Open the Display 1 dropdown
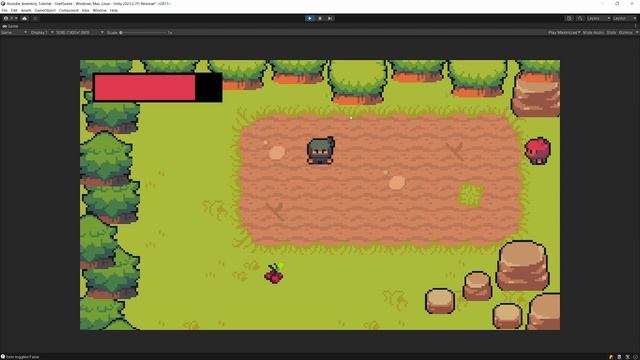The width and height of the screenshot is (640, 360). pos(42,32)
